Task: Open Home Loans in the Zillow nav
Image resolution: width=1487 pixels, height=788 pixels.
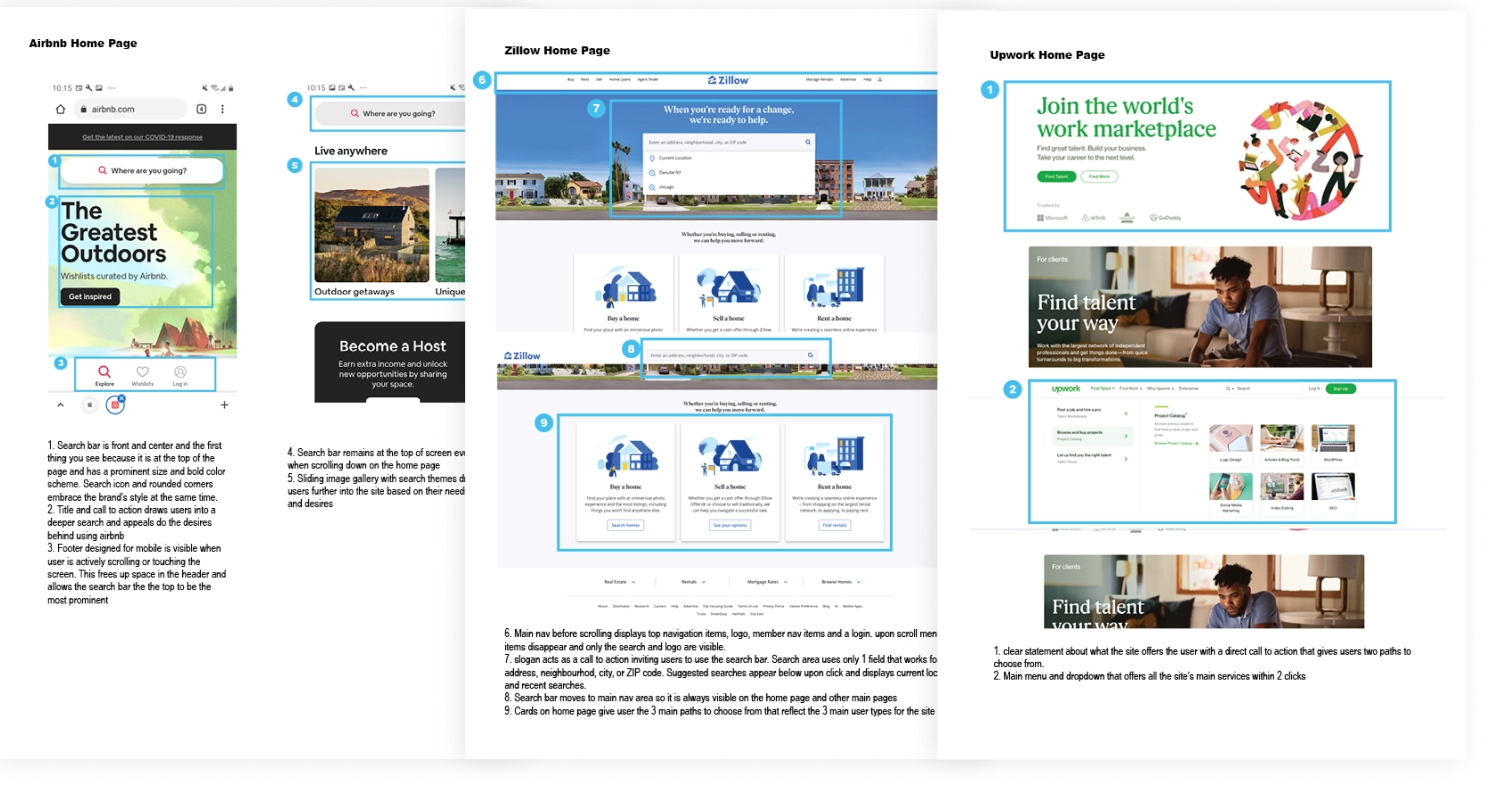Action: [620, 80]
